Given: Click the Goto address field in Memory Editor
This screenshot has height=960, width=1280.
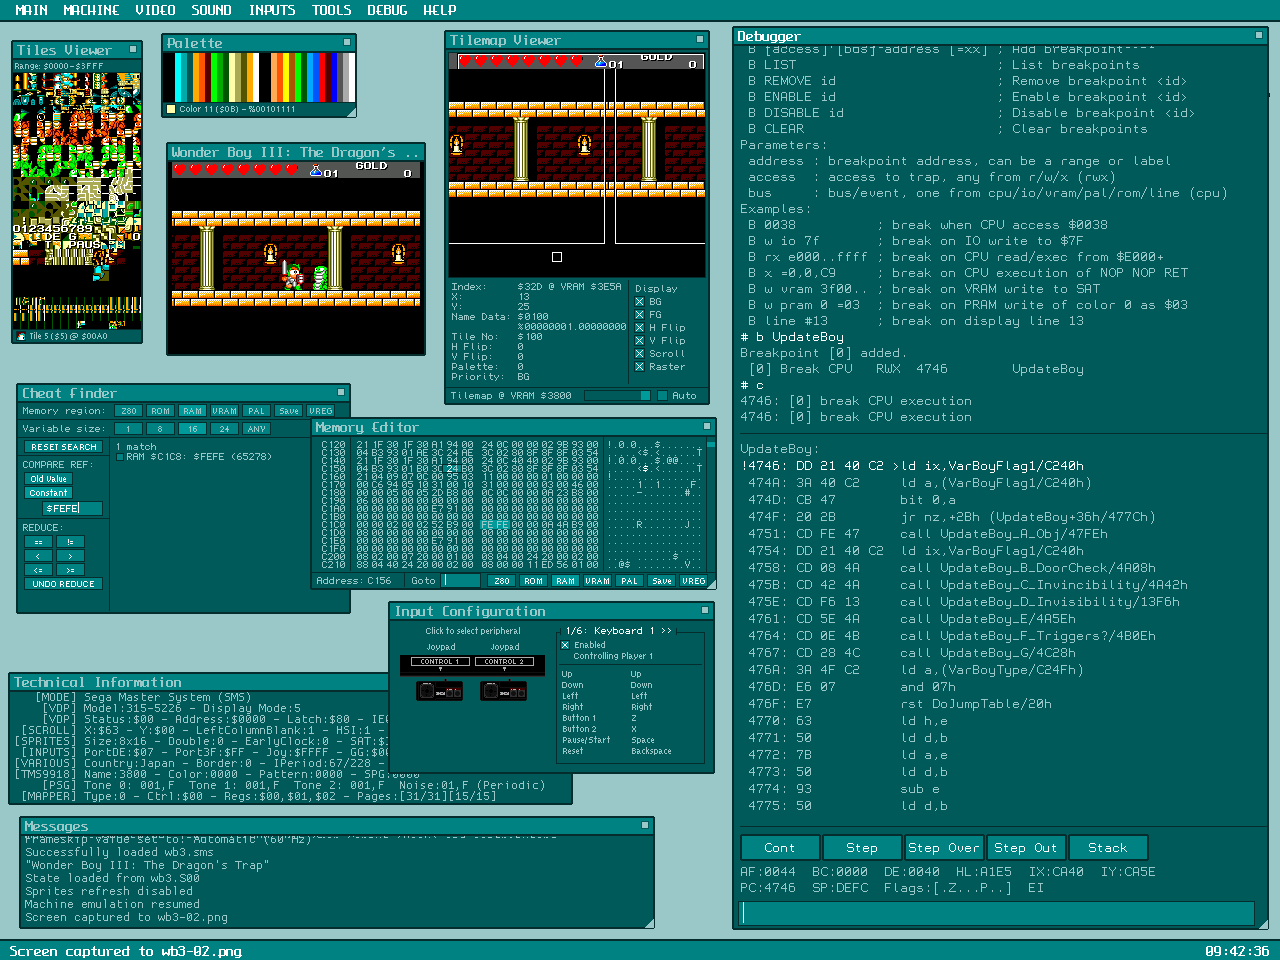Looking at the screenshot, I should (461, 581).
